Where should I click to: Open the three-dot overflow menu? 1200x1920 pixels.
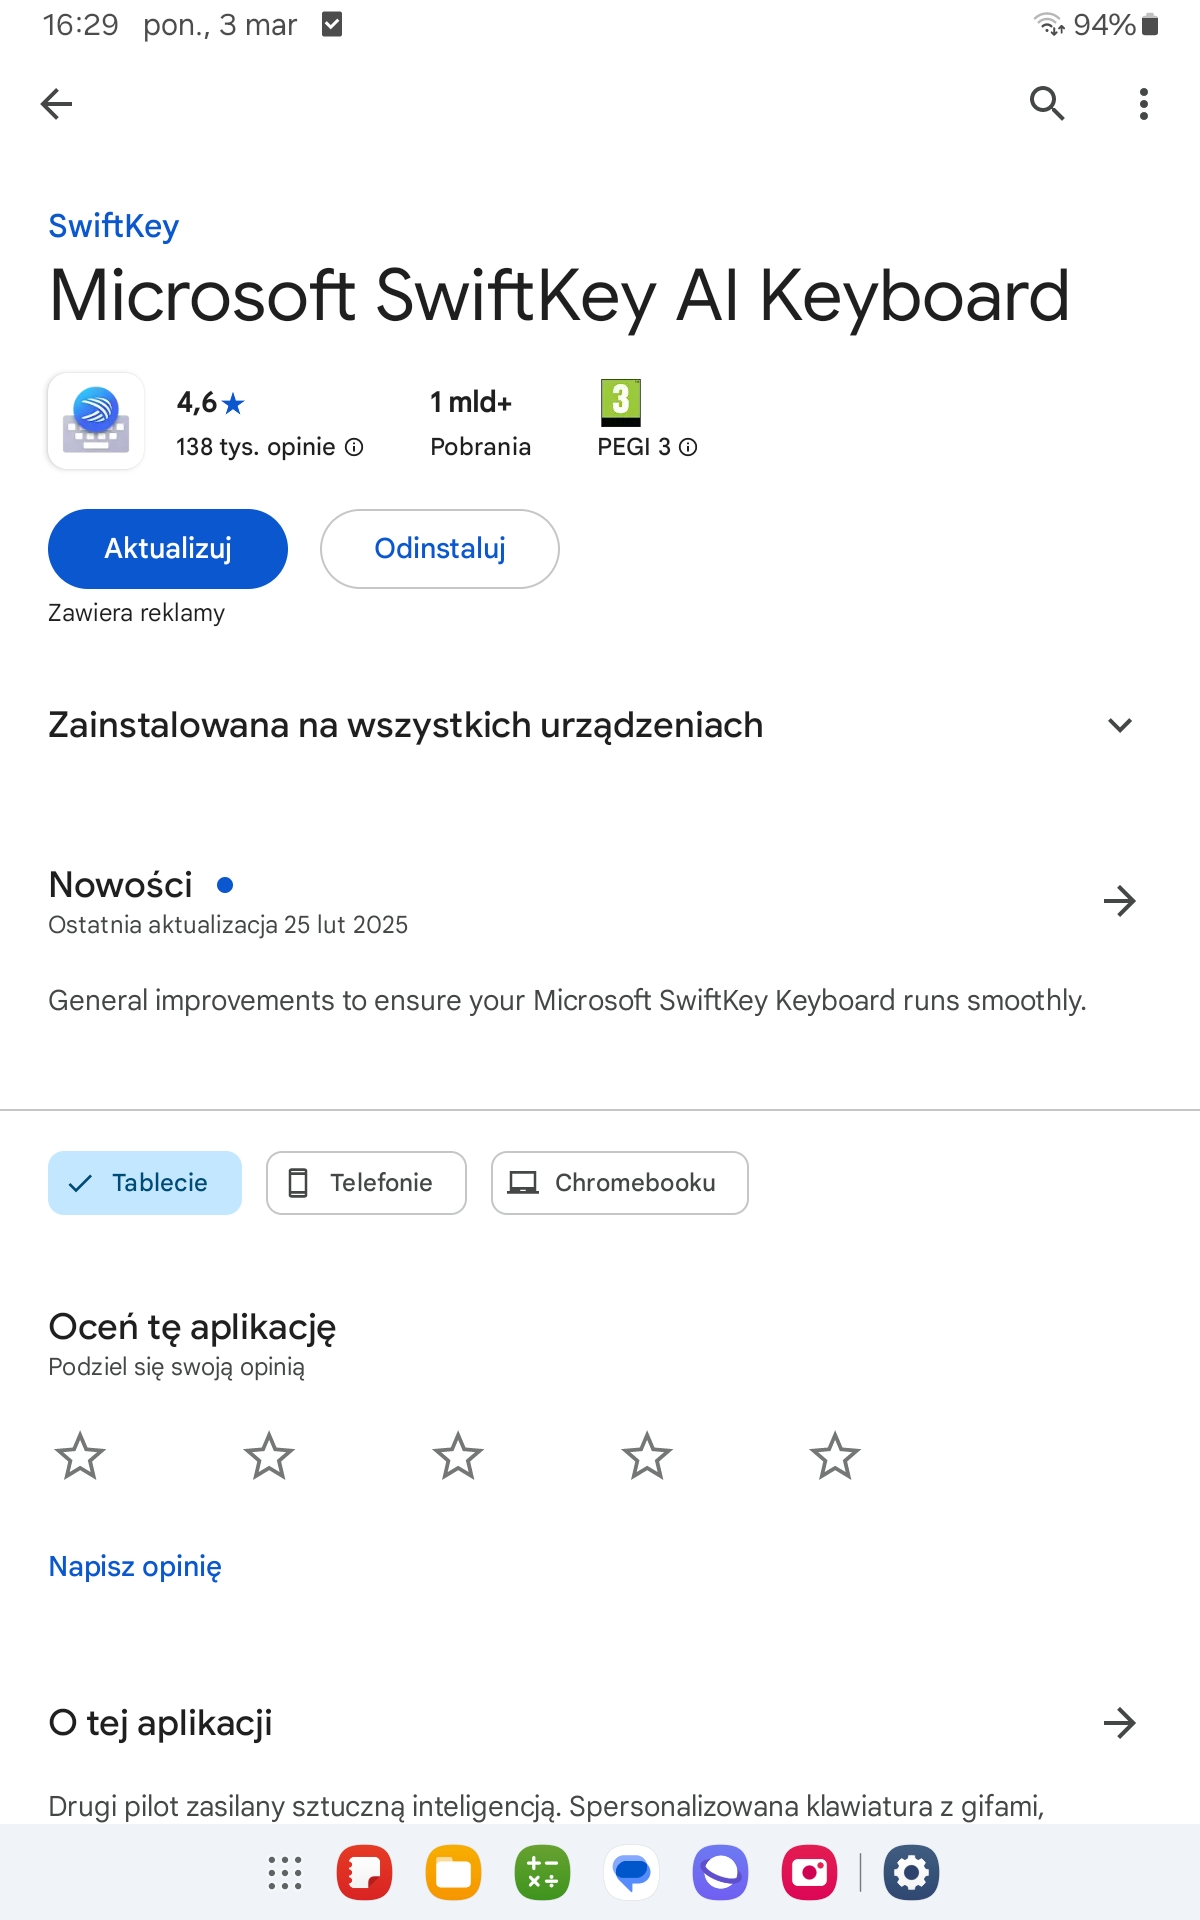[x=1143, y=103]
